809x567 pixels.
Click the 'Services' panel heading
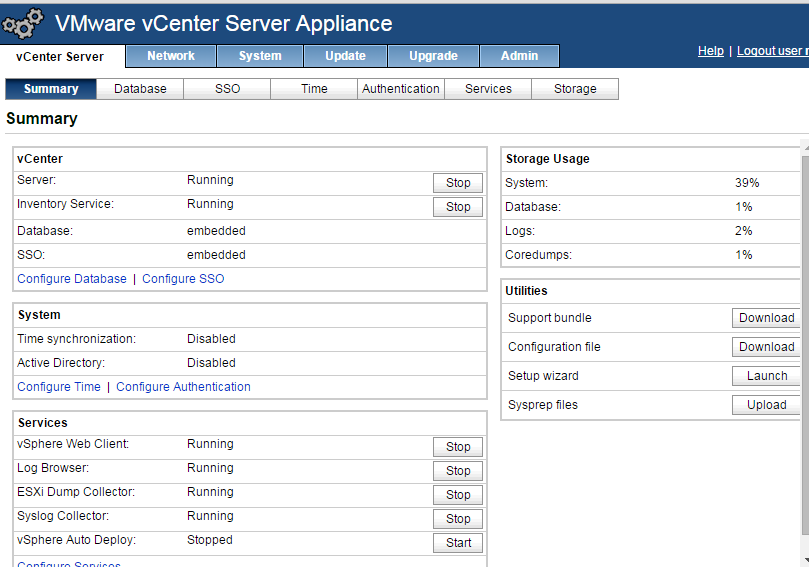tap(43, 423)
